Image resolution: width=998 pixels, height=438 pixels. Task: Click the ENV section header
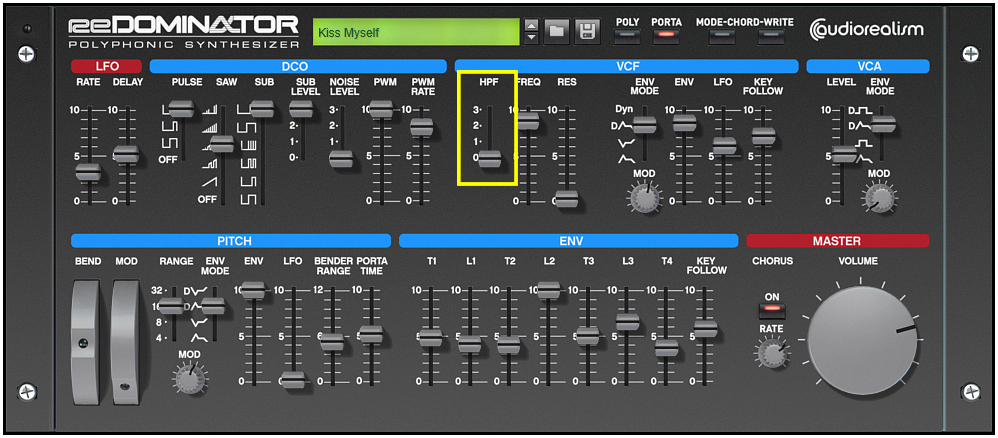[570, 241]
